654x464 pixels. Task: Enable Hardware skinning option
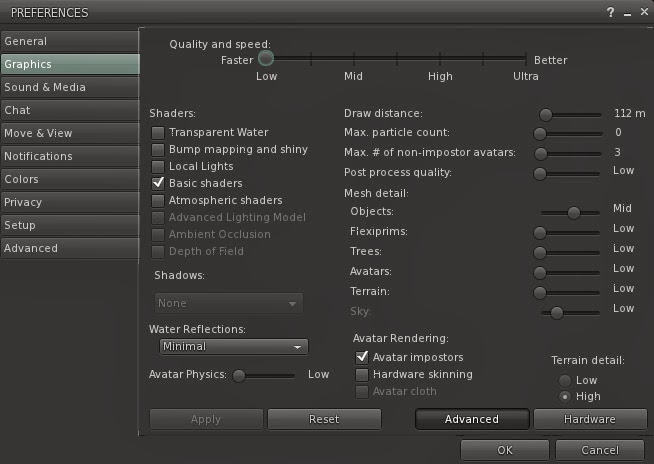(x=362, y=374)
